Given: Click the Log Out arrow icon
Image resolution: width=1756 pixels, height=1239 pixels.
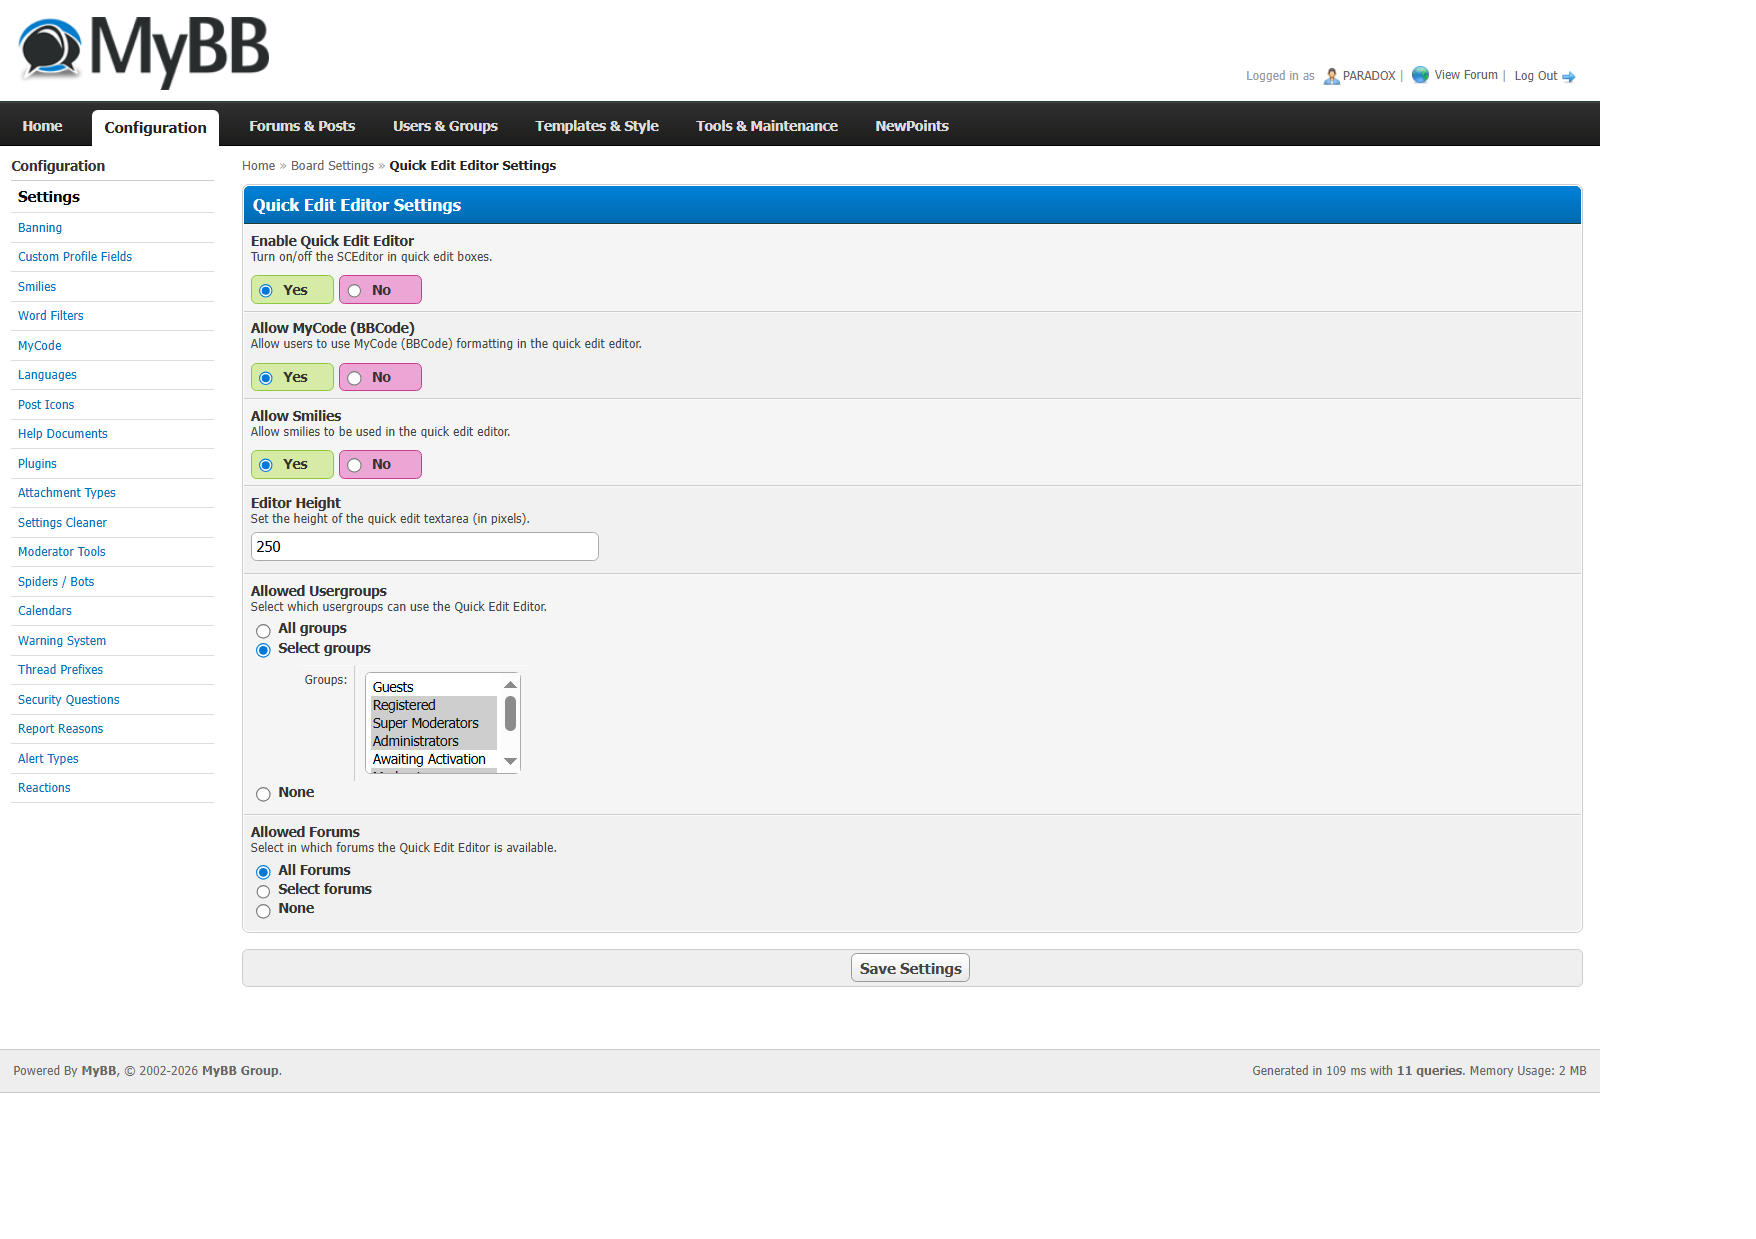Looking at the screenshot, I should pyautogui.click(x=1568, y=77).
